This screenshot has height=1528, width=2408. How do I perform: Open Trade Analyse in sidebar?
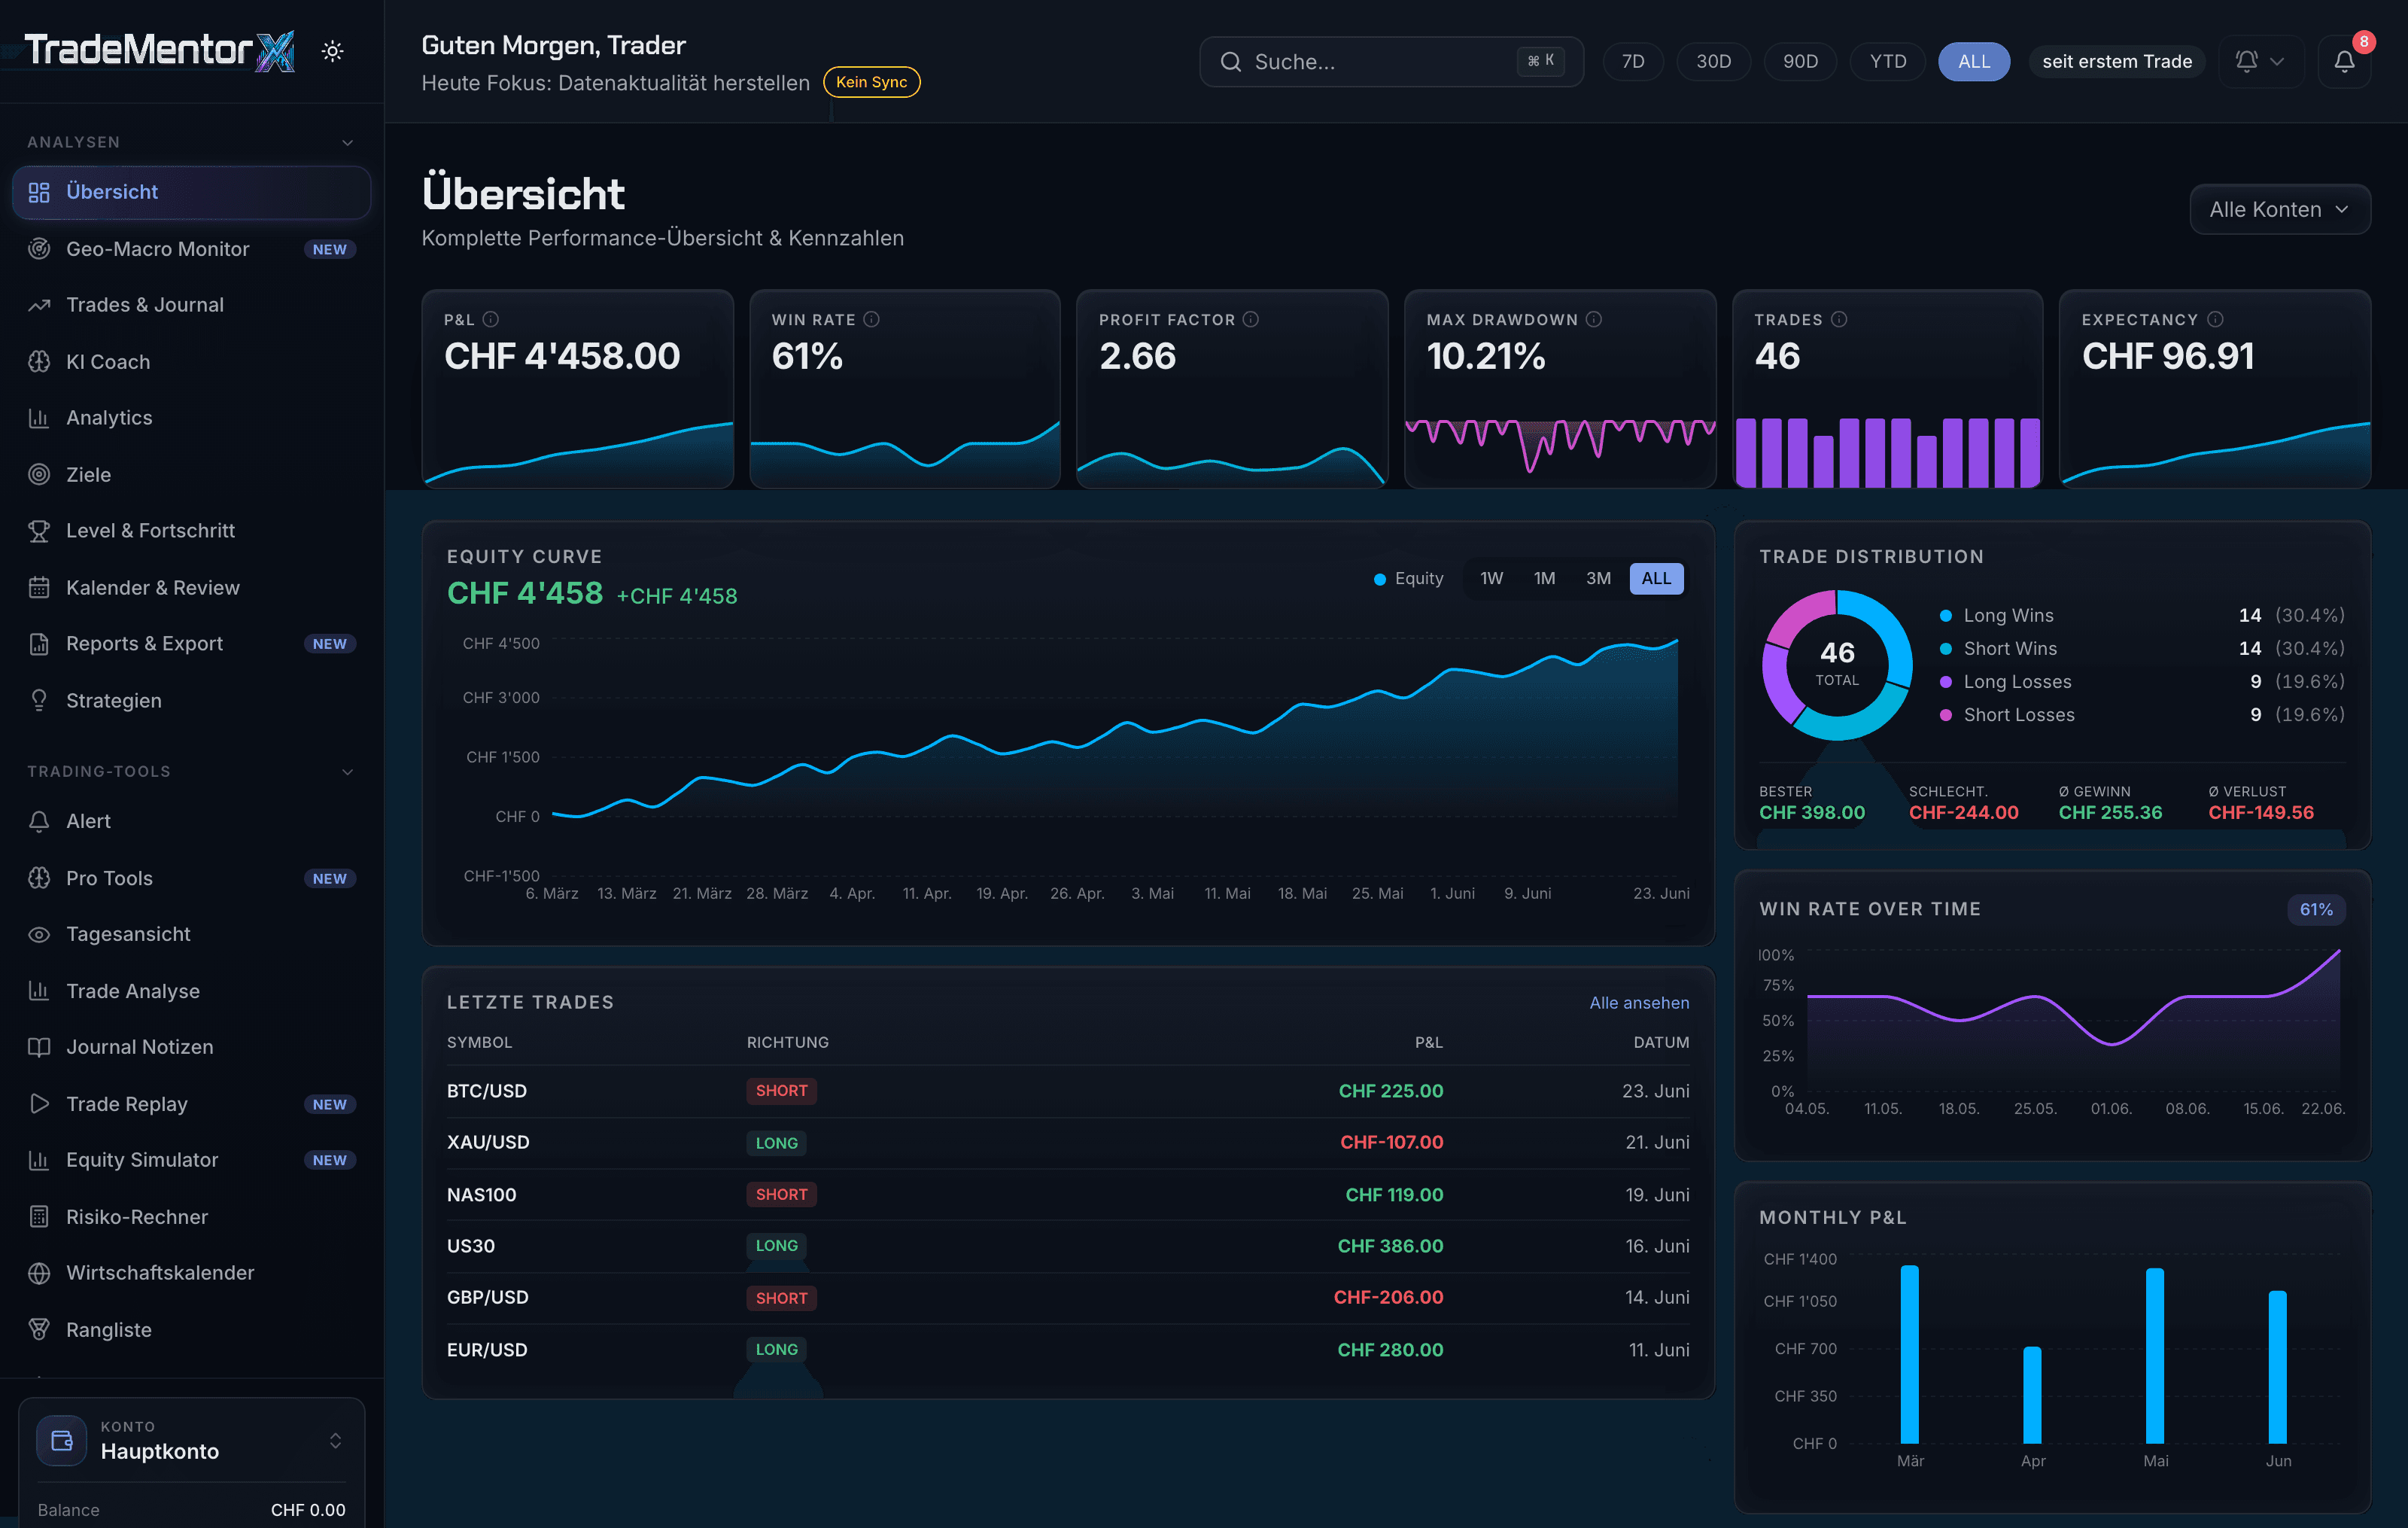(x=191, y=991)
